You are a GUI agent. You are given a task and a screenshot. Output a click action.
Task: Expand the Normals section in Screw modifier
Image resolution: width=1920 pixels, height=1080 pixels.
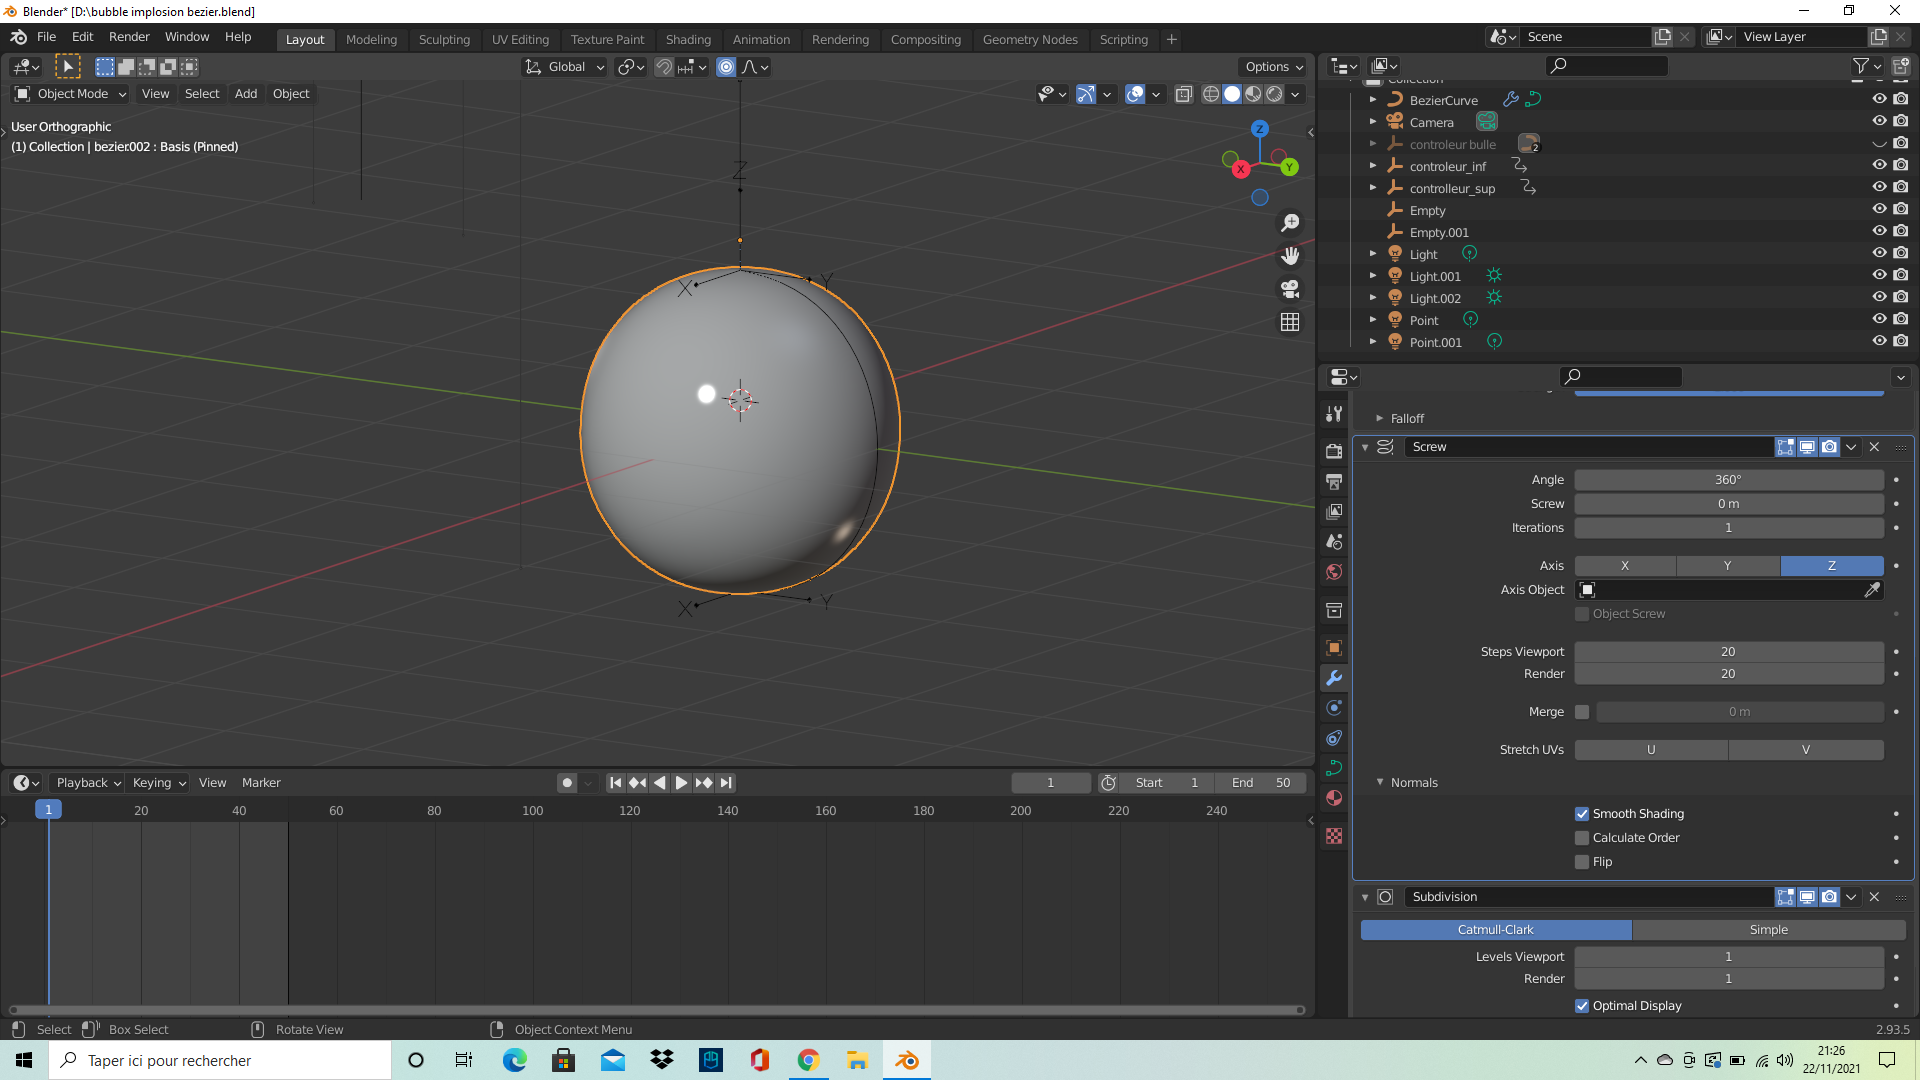pyautogui.click(x=1379, y=782)
